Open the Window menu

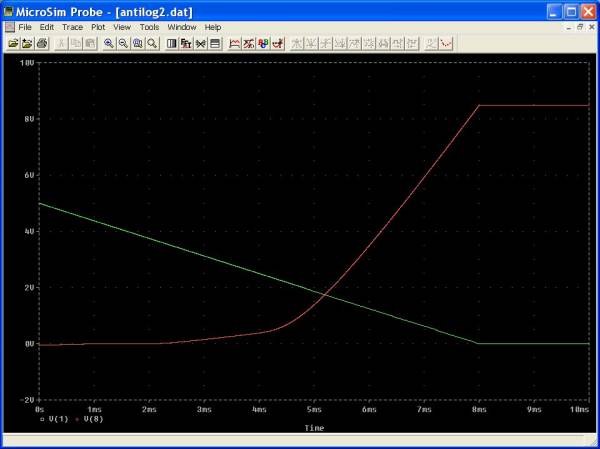pos(182,27)
